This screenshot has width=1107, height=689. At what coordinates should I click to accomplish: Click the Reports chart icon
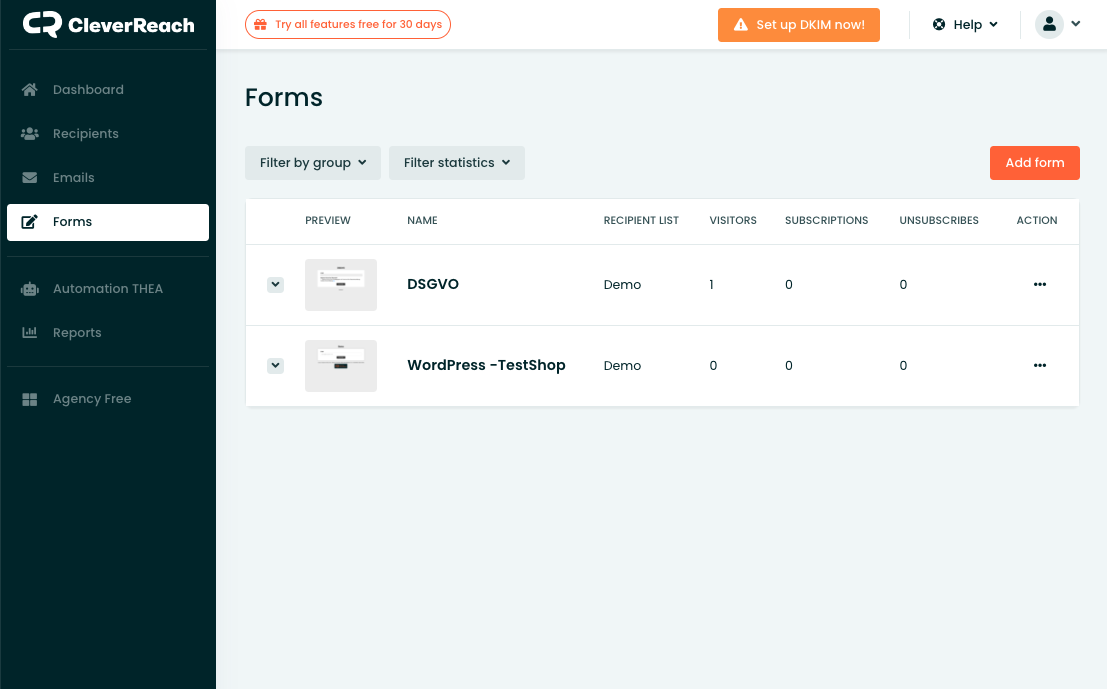30,333
